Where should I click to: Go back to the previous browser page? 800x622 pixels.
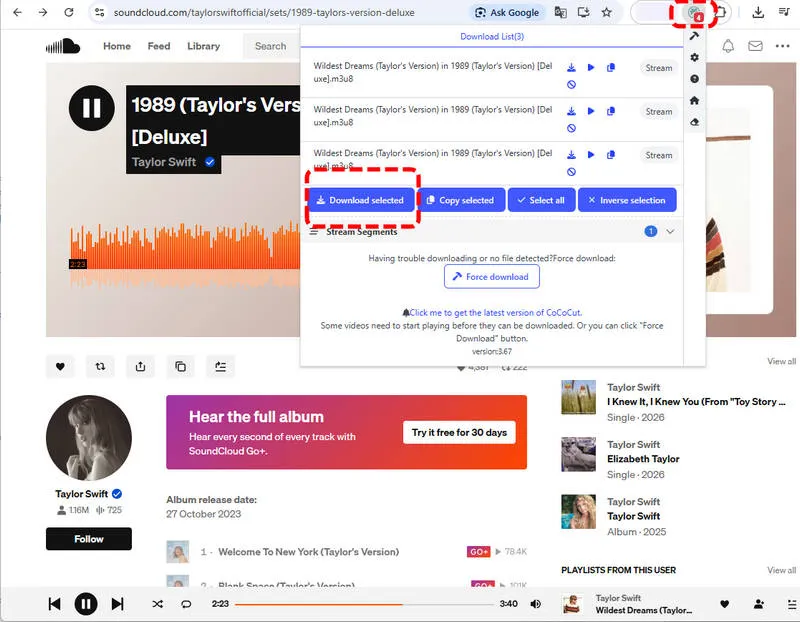click(x=17, y=12)
